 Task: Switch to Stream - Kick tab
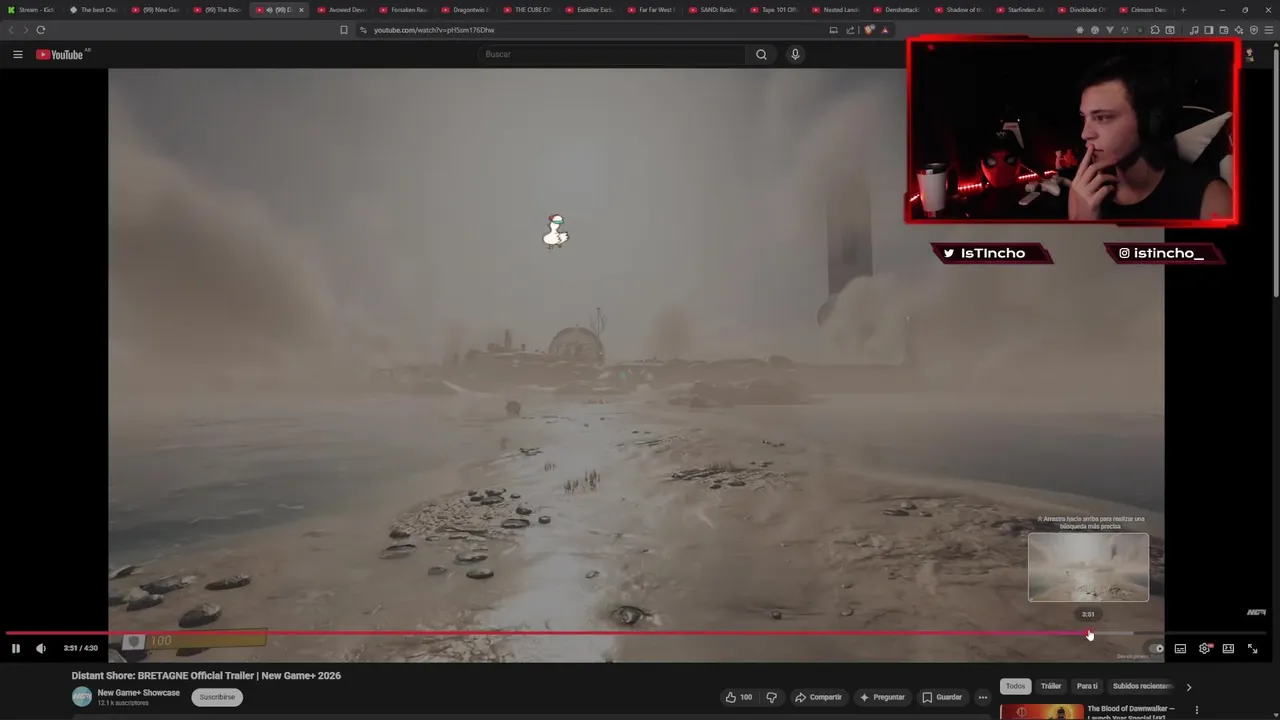30,10
